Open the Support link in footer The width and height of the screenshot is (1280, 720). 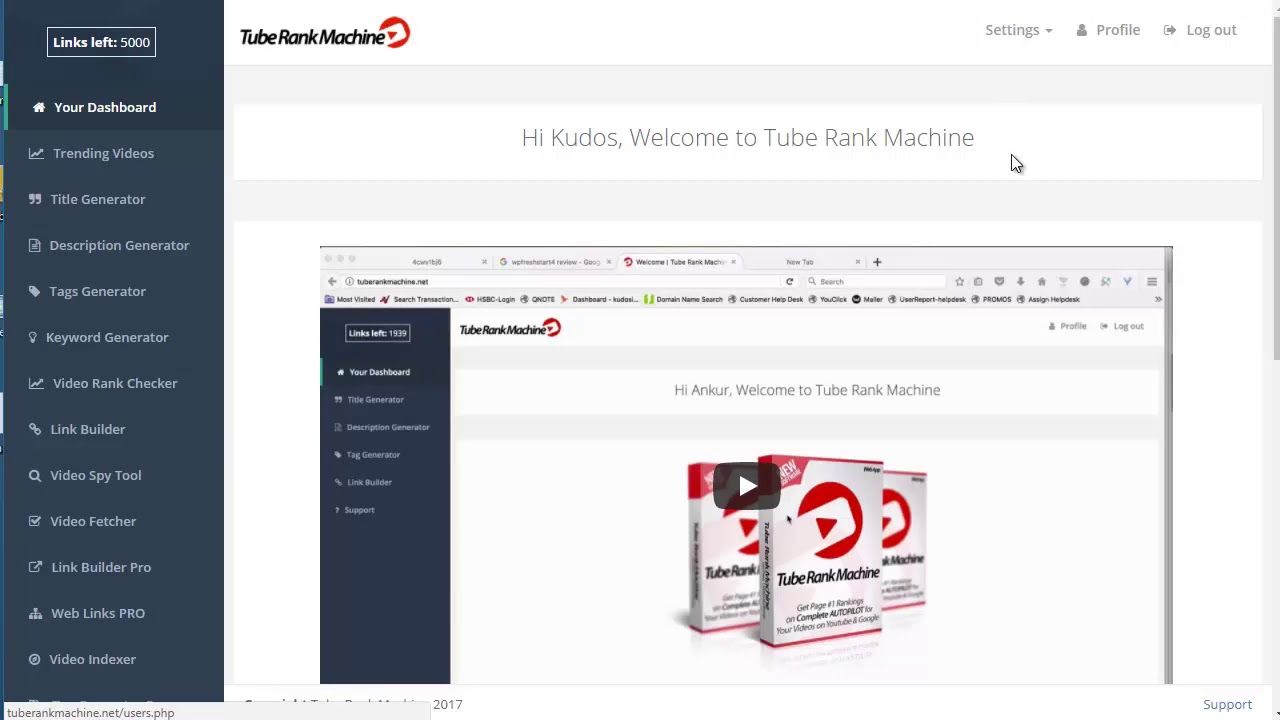(x=1227, y=704)
